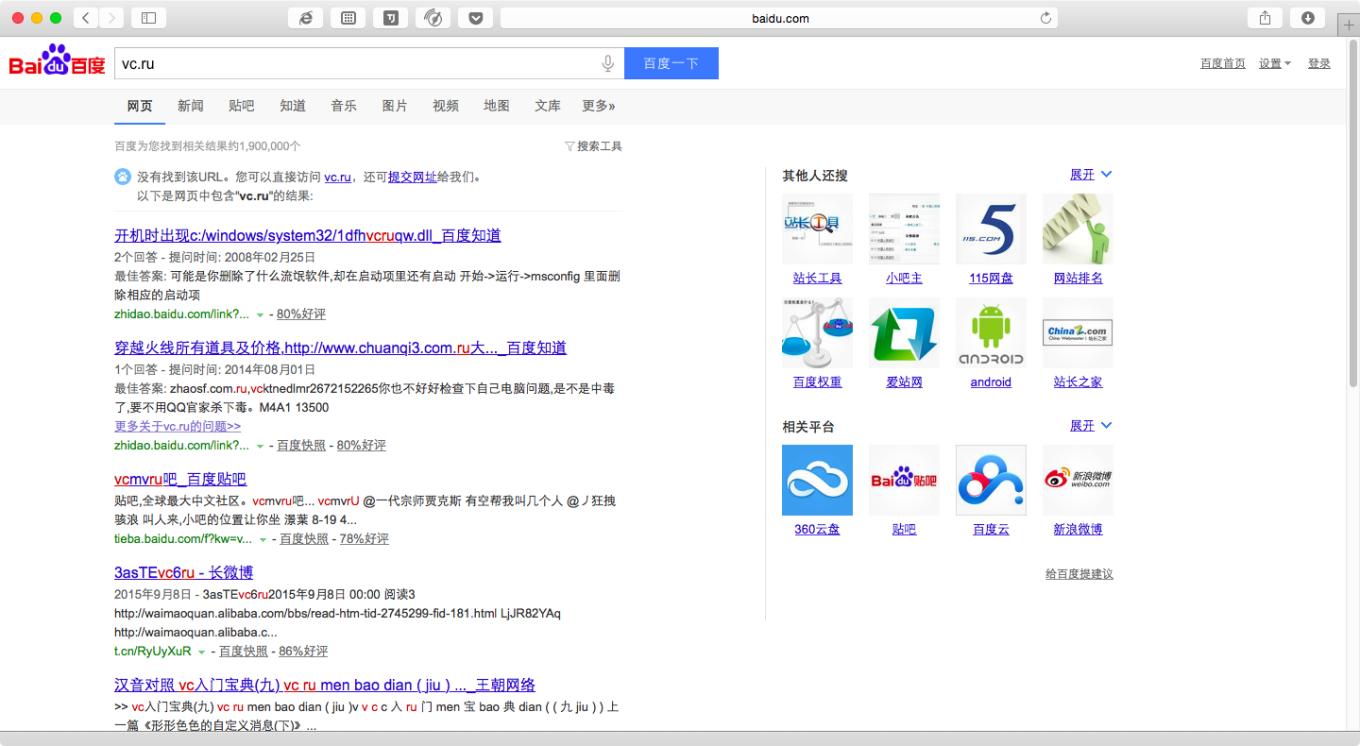Image resolution: width=1360 pixels, height=746 pixels.
Task: Click the 115网盘 logo image
Action: [991, 229]
